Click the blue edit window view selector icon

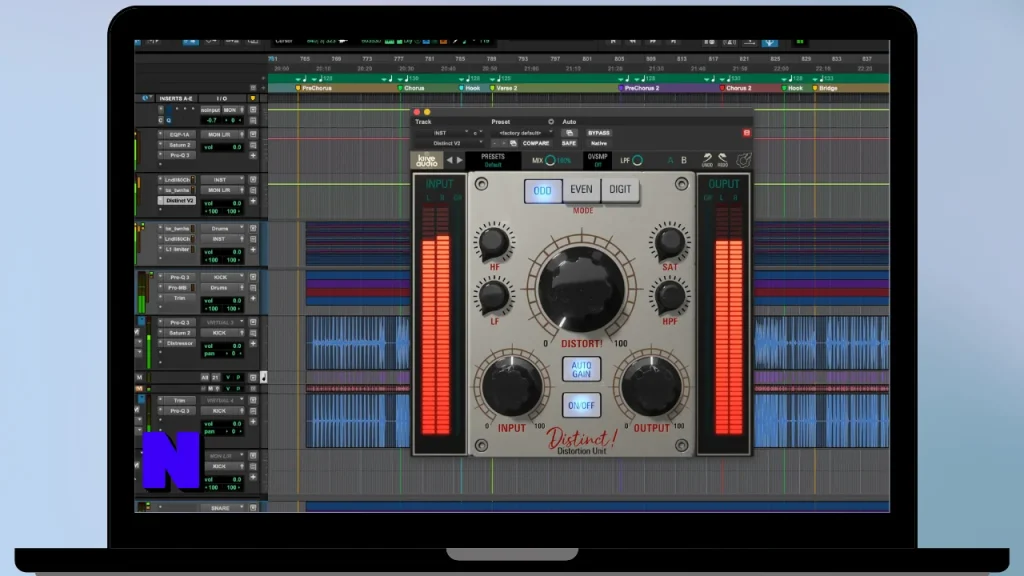click(x=145, y=98)
